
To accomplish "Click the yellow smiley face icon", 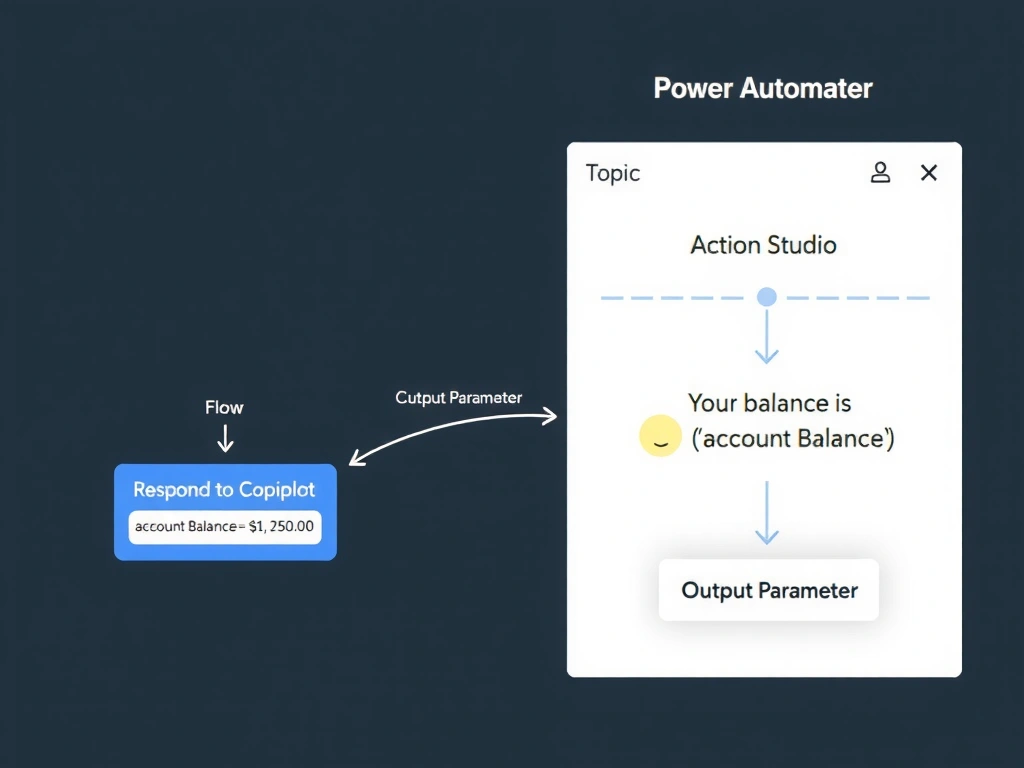I will point(660,436).
